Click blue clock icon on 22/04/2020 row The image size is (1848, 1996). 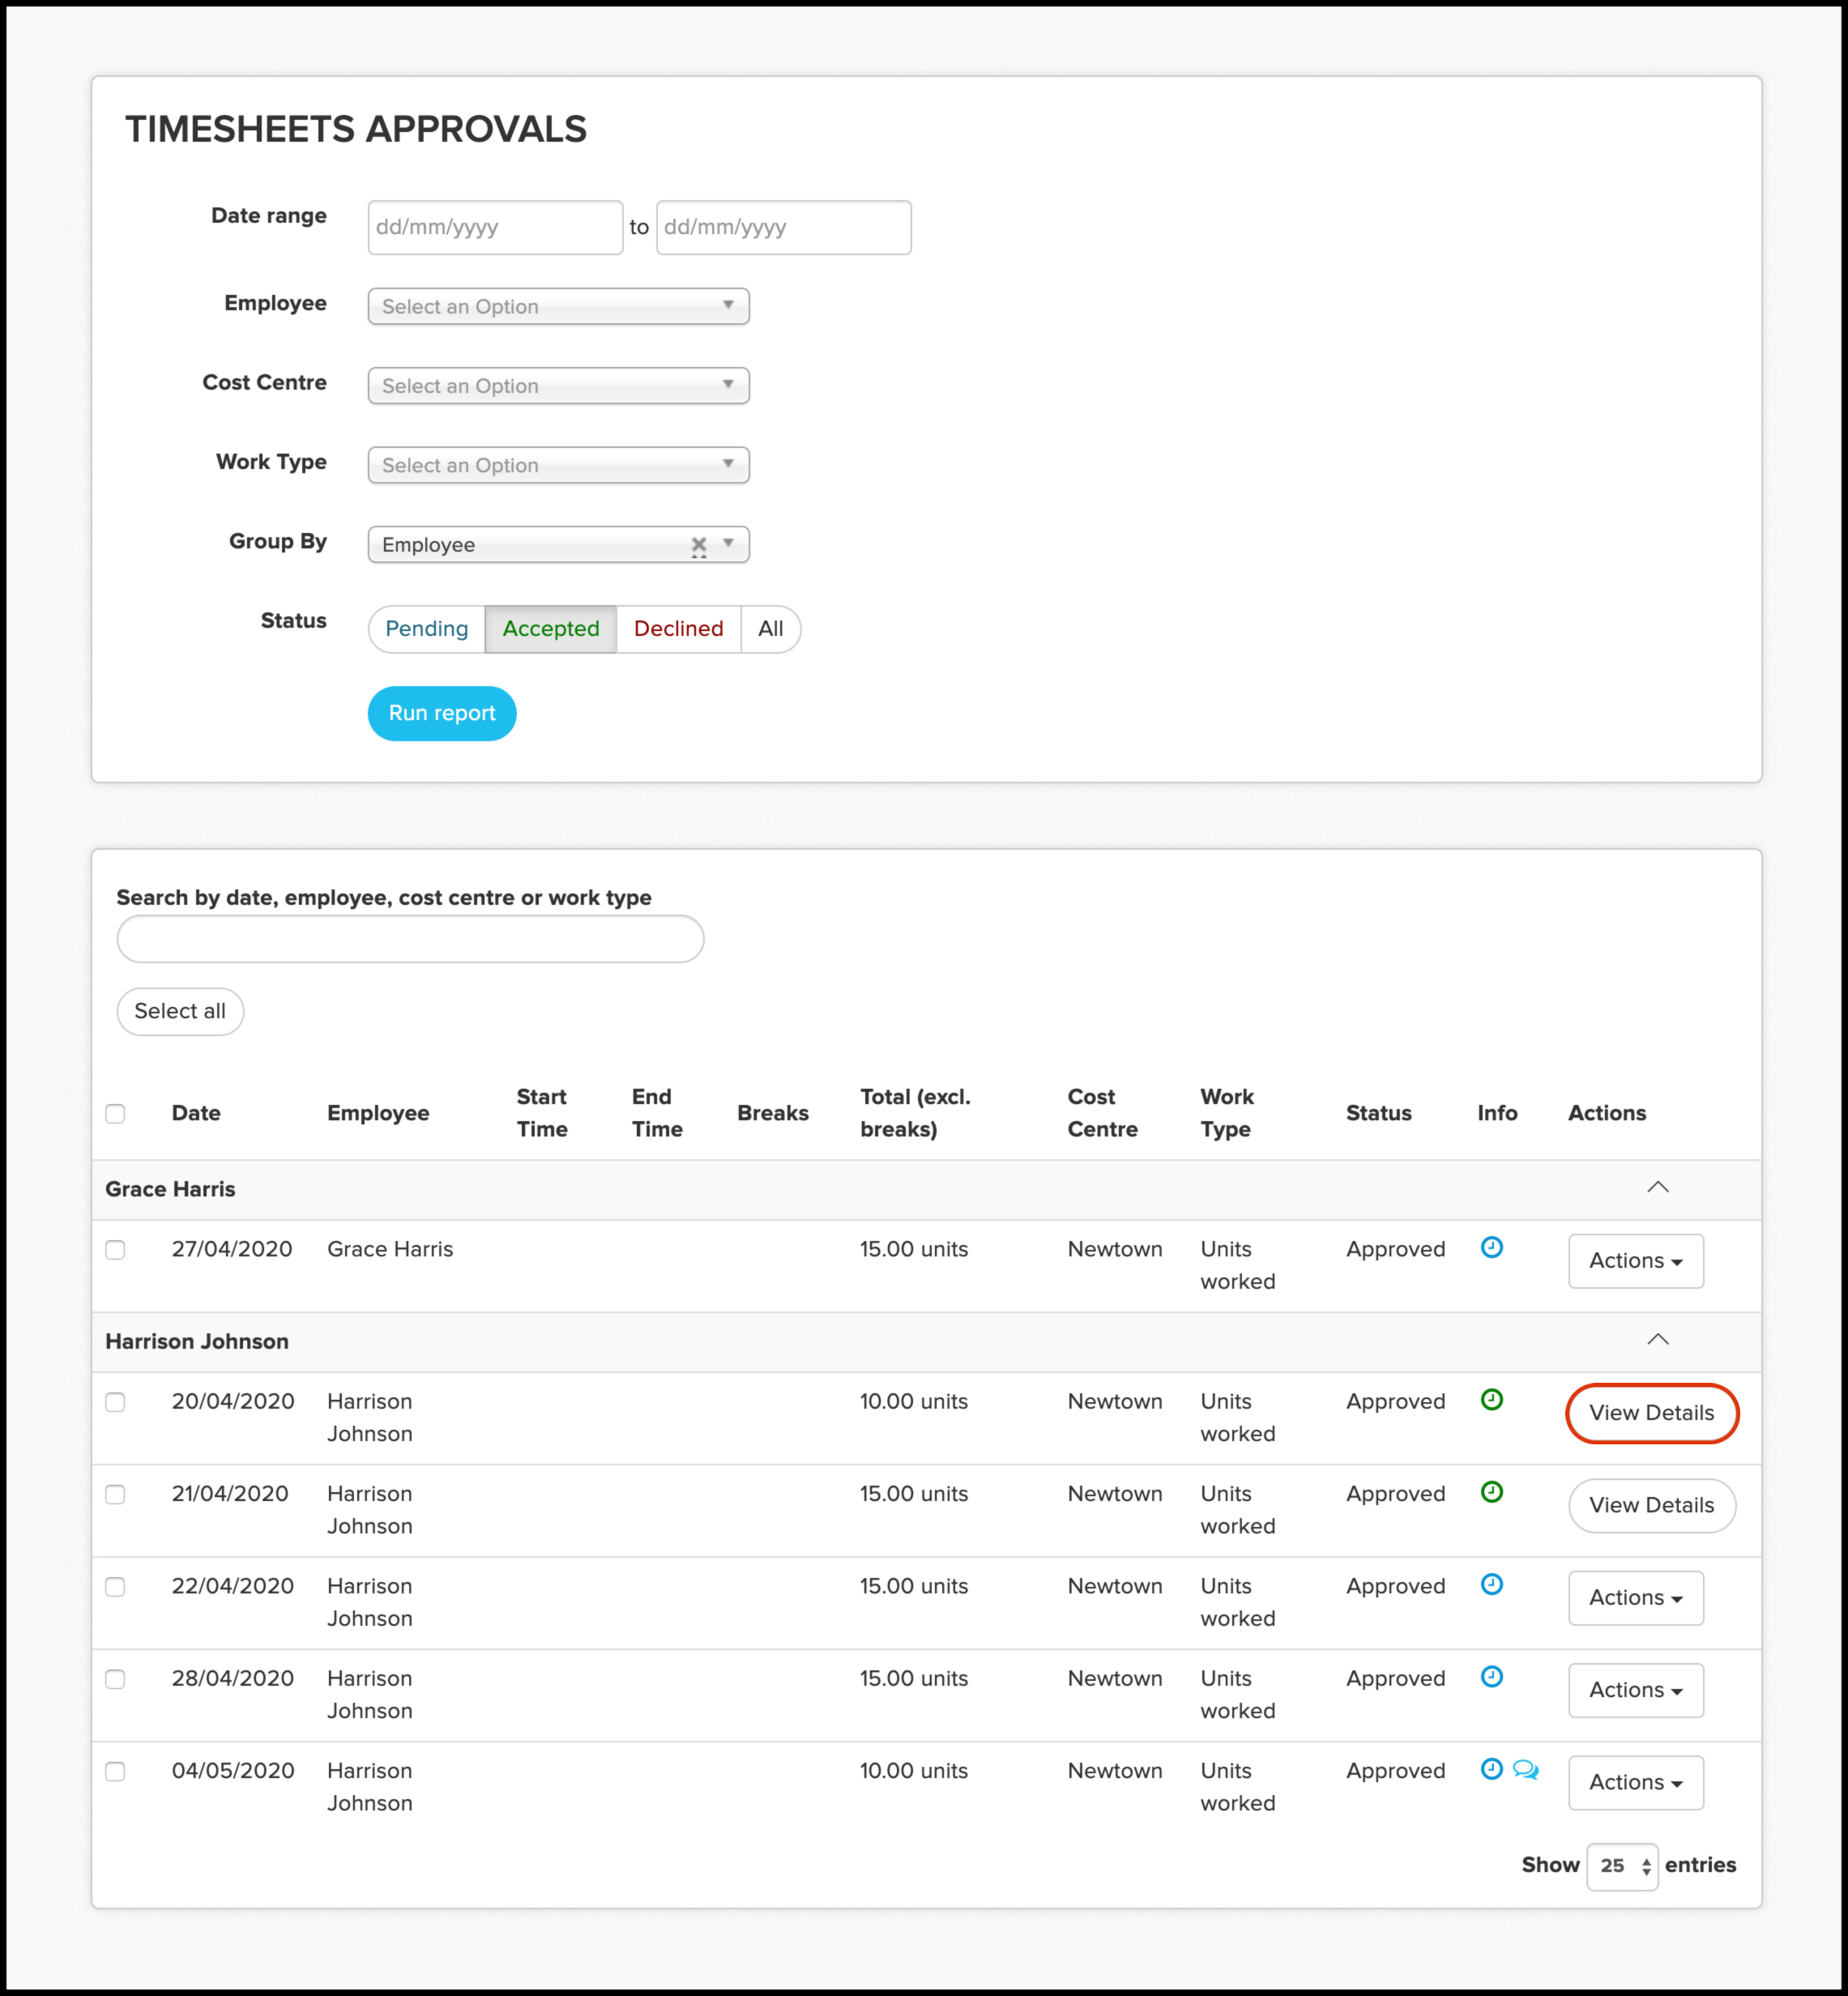[1491, 1584]
